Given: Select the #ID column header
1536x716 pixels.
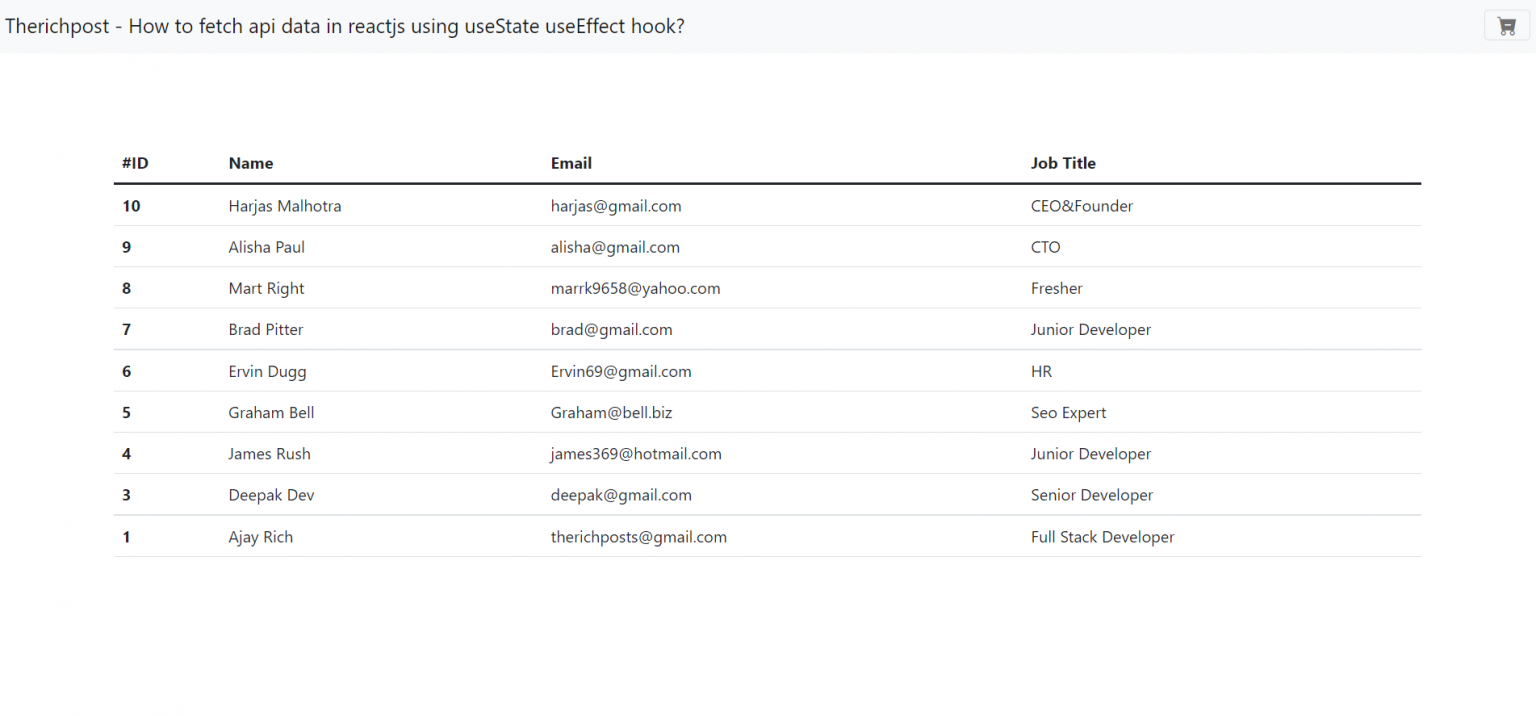Looking at the screenshot, I should (135, 163).
